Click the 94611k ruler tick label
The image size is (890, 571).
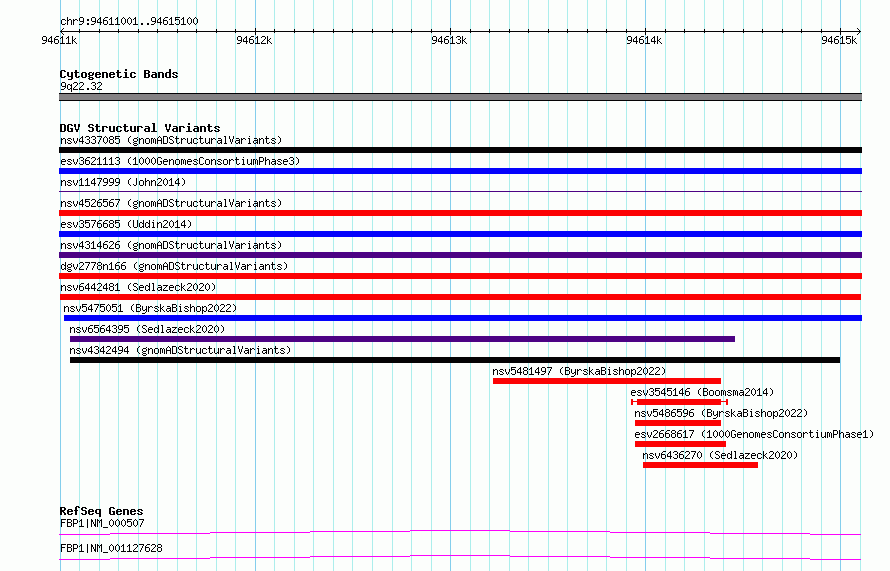pos(59,40)
